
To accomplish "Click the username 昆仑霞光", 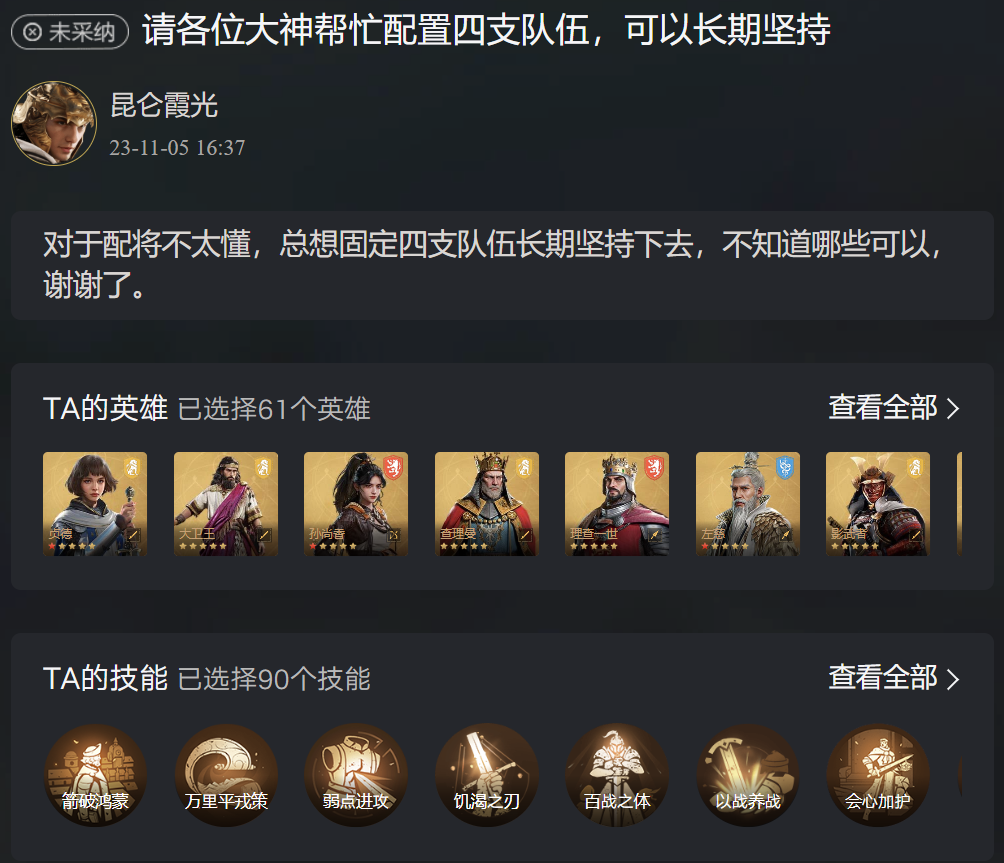I will (x=164, y=105).
